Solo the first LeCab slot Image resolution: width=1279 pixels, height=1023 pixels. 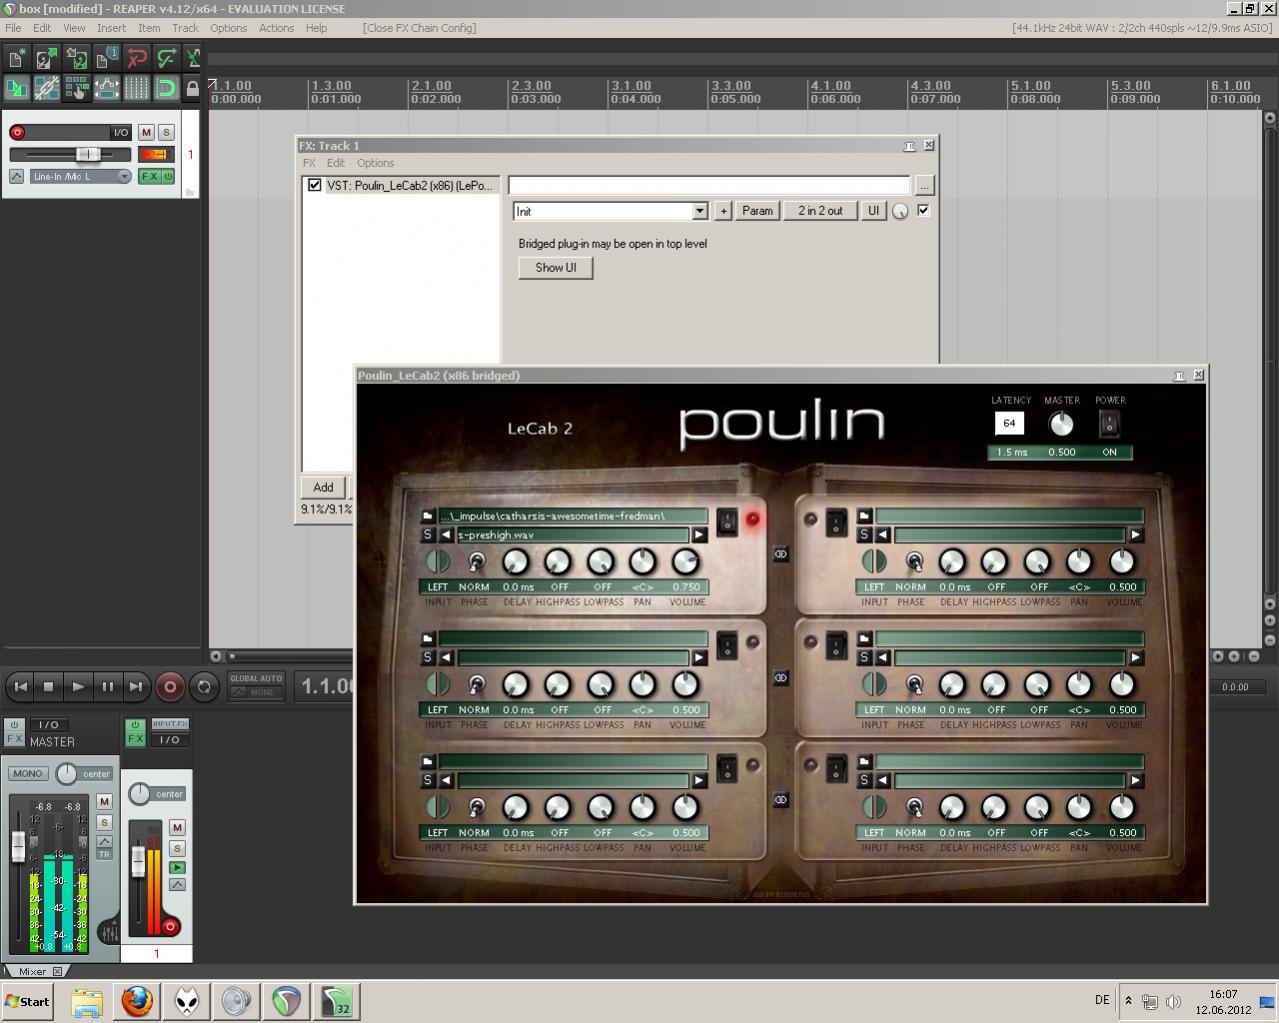428,535
